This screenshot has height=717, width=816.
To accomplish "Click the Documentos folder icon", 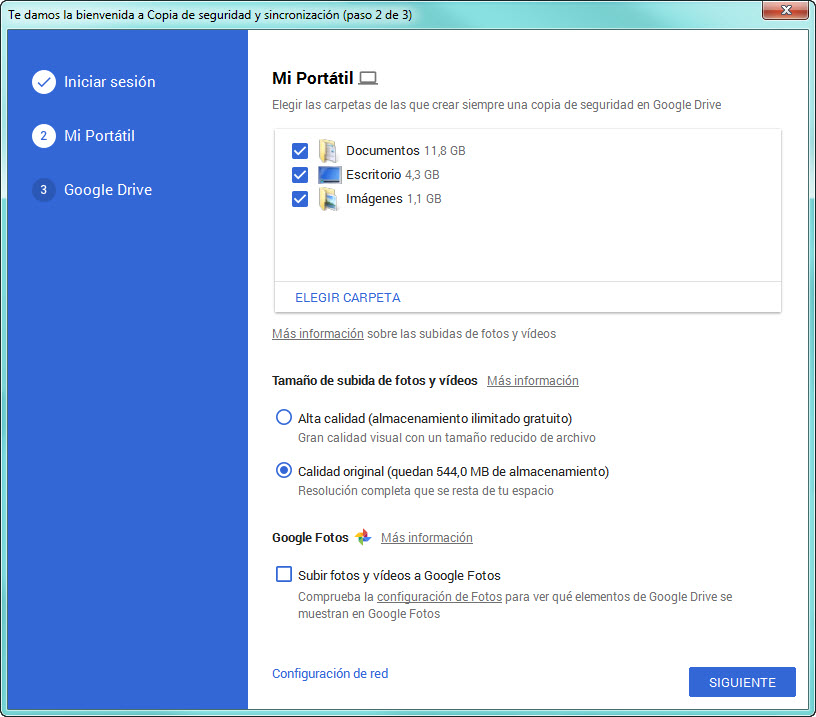I will click(x=328, y=151).
